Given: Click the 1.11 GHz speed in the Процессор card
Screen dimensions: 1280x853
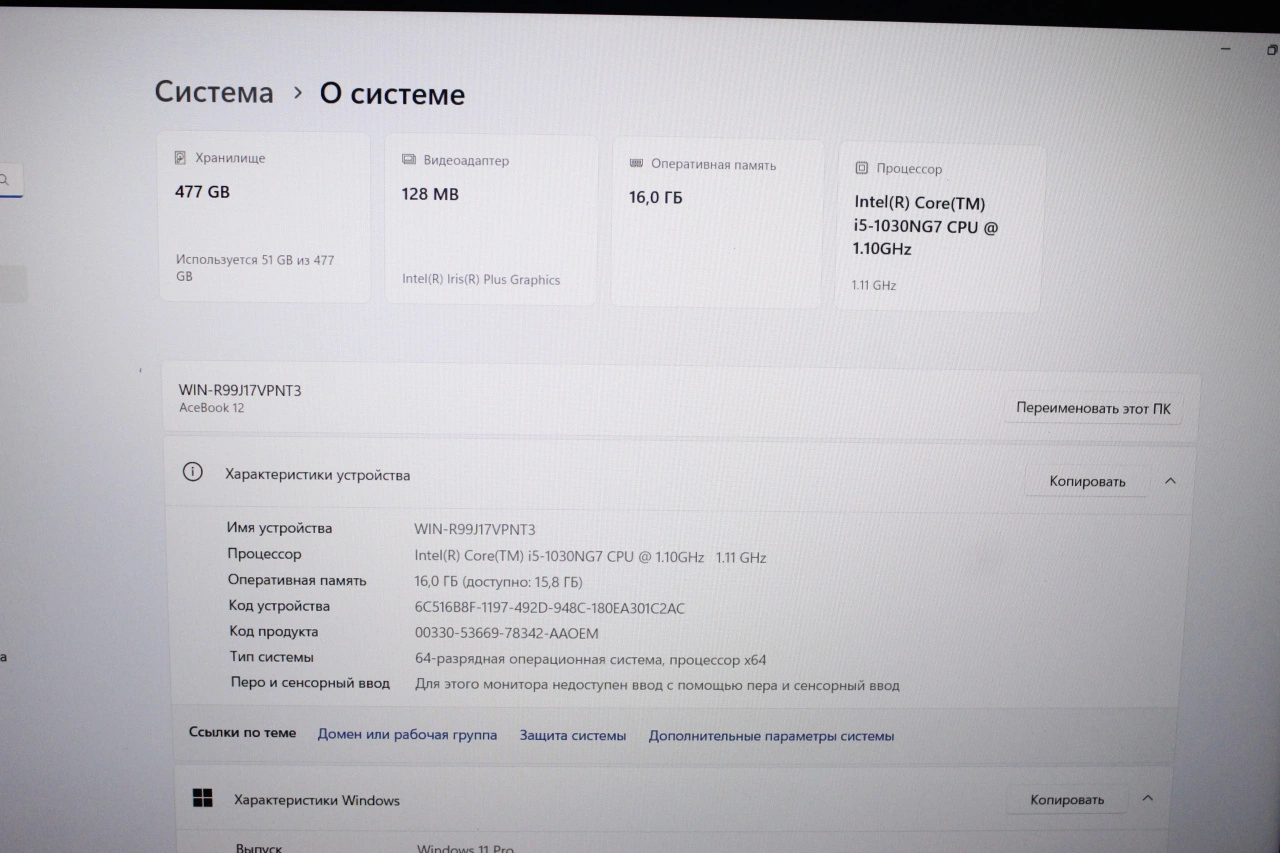Looking at the screenshot, I should pos(874,285).
